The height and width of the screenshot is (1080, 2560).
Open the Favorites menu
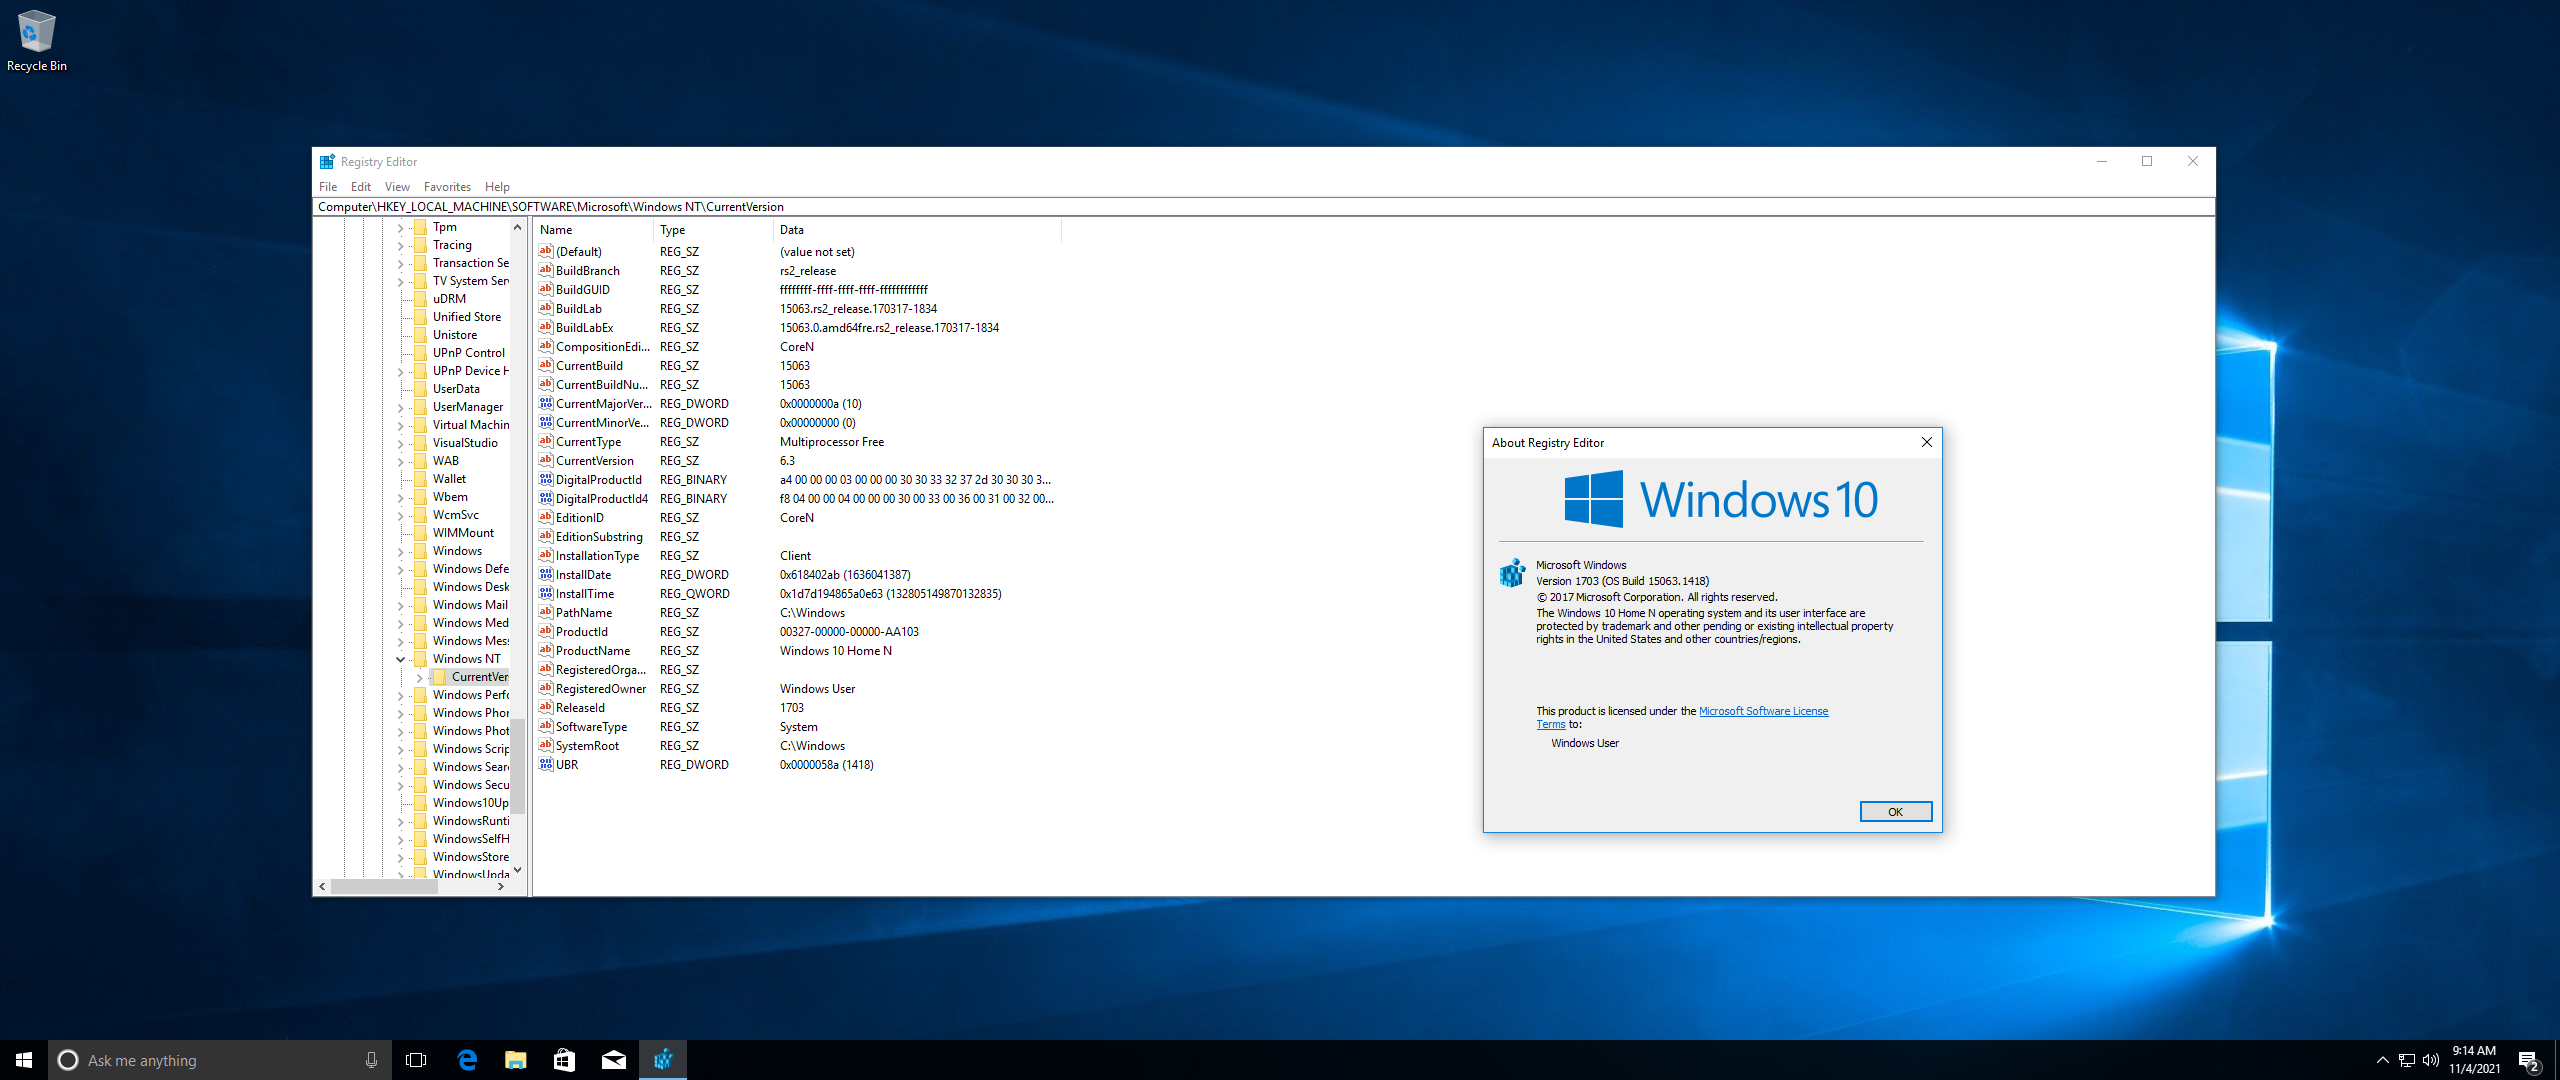pos(447,187)
